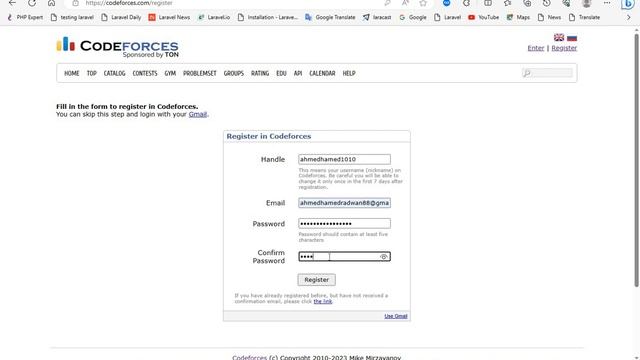The height and width of the screenshot is (360, 640).
Task: Go back to the previous page
Action: pos(12,3)
